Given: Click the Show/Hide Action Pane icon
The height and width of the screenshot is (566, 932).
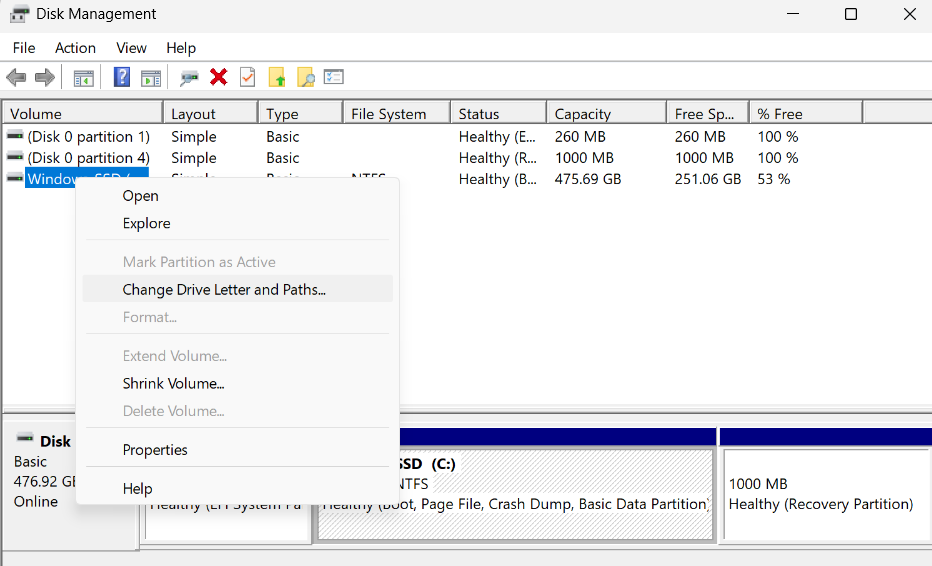Looking at the screenshot, I should coord(151,77).
